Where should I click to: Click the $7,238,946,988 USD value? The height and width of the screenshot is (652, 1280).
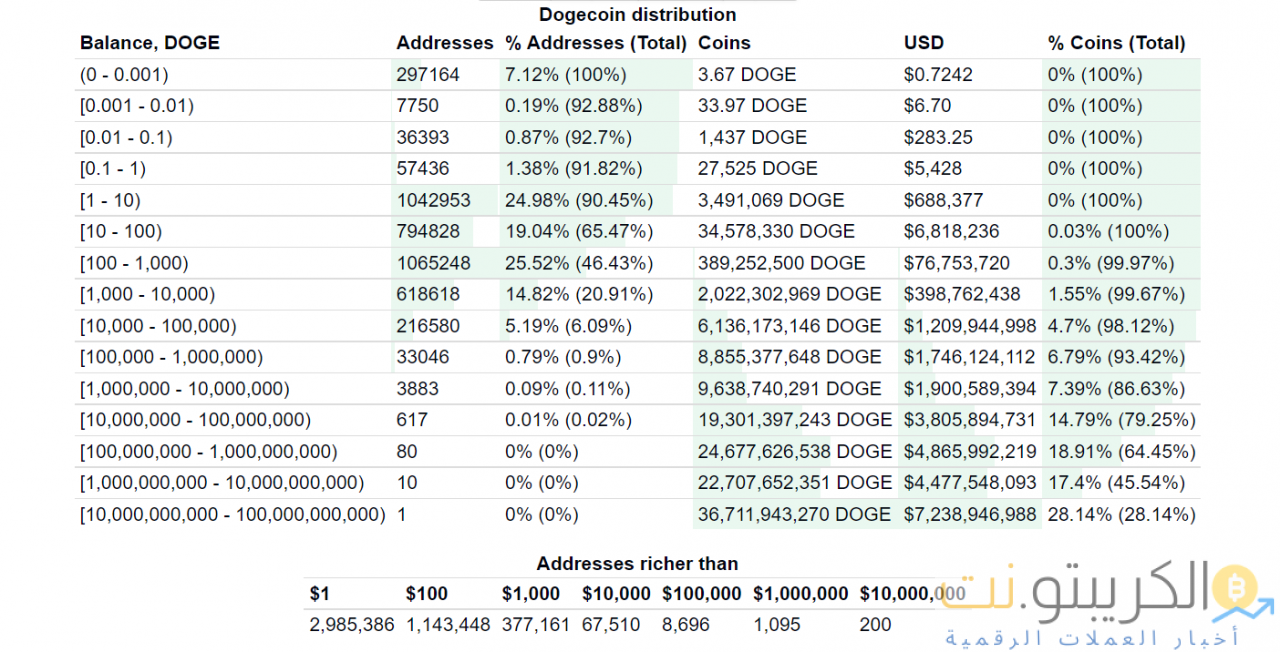pyautogui.click(x=970, y=514)
